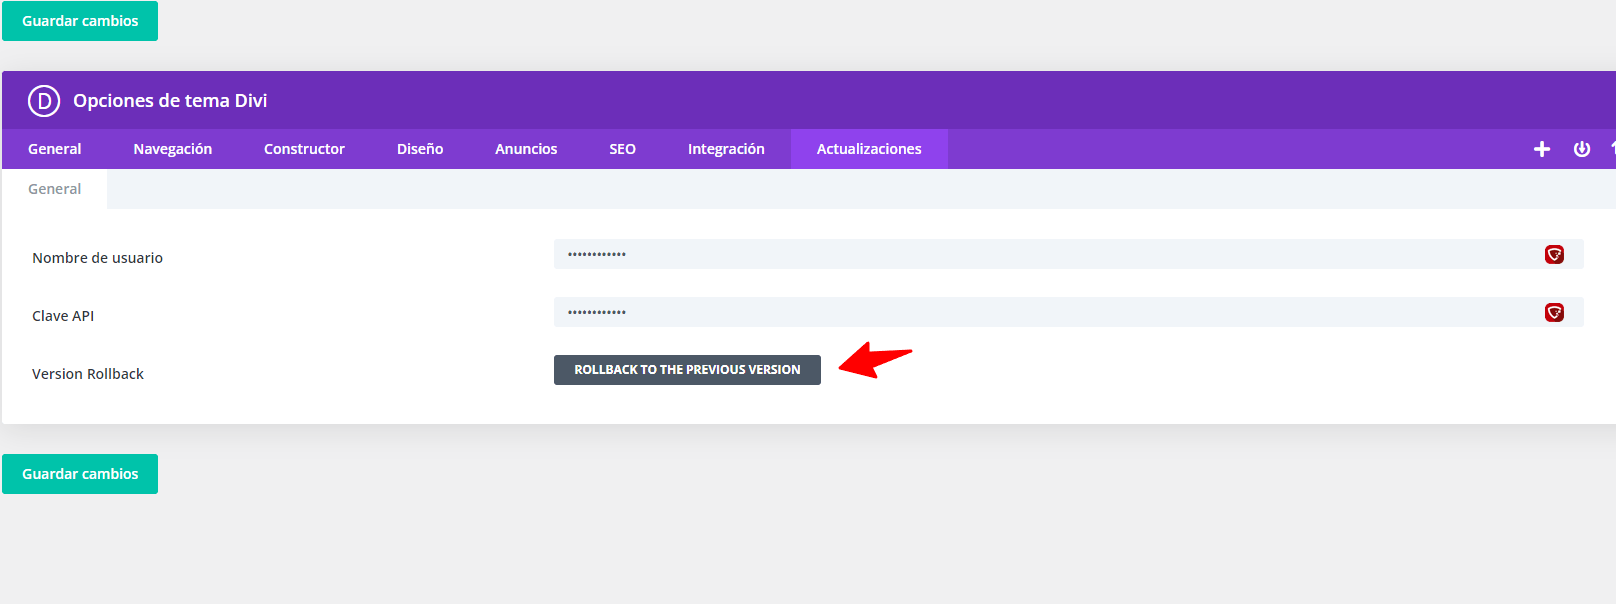Click password manager icon in Clave API field
The image size is (1616, 604).
pos(1554,313)
